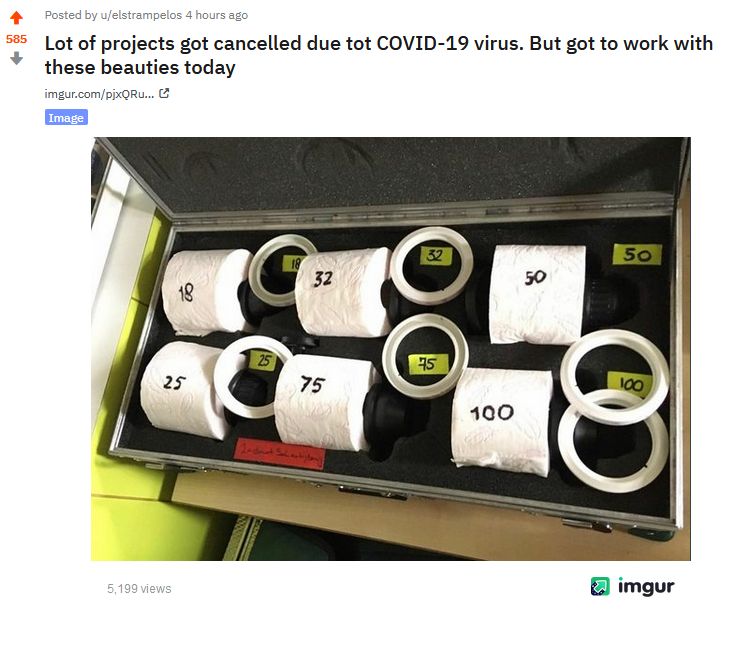Click the Image flair tag

[66, 117]
